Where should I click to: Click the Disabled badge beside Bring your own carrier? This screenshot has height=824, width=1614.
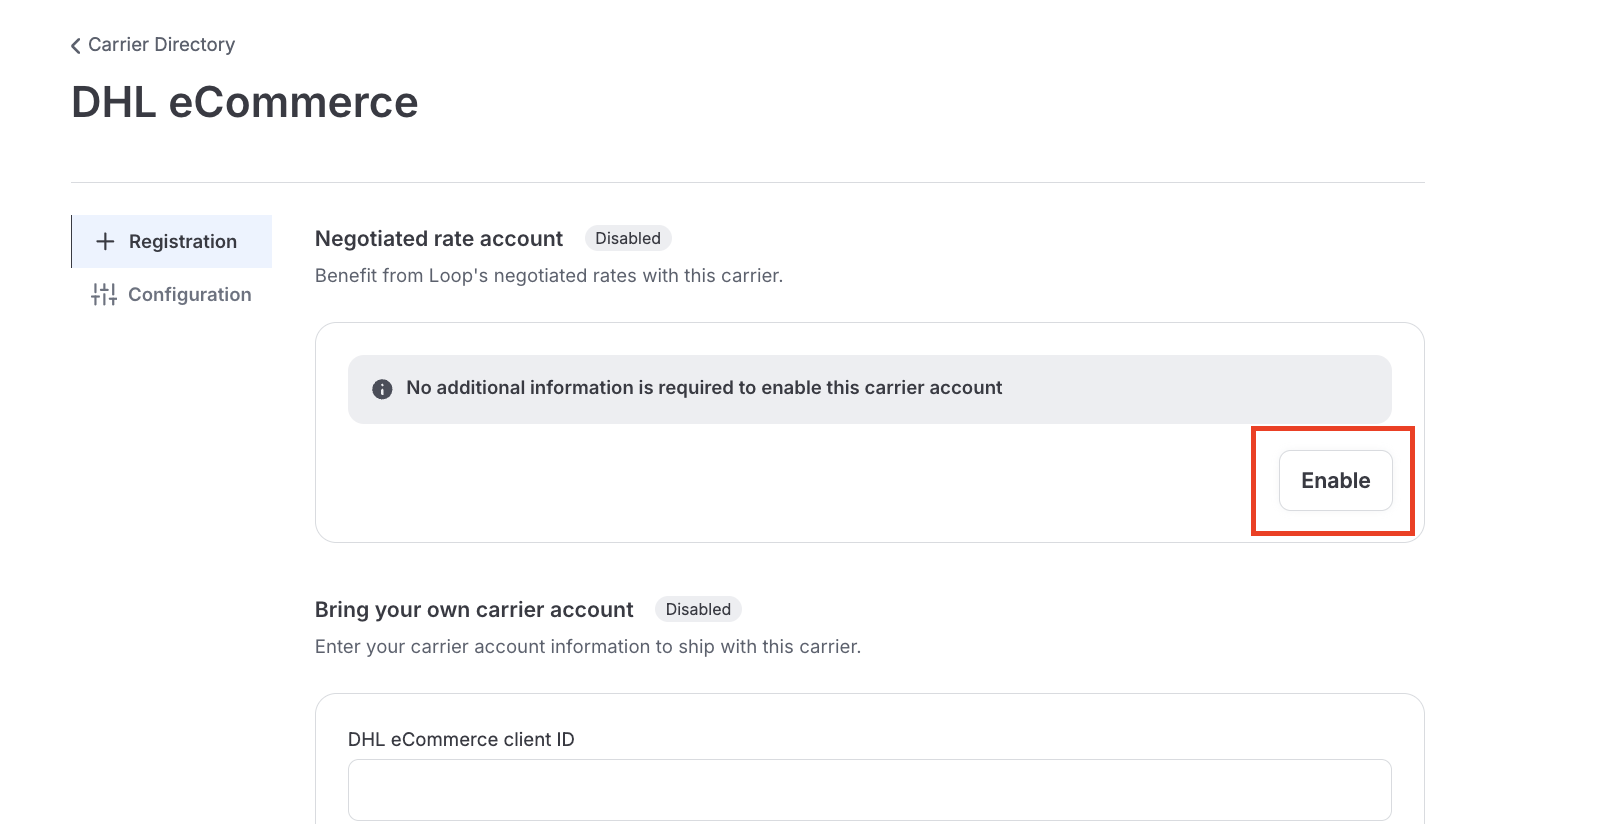coord(698,610)
